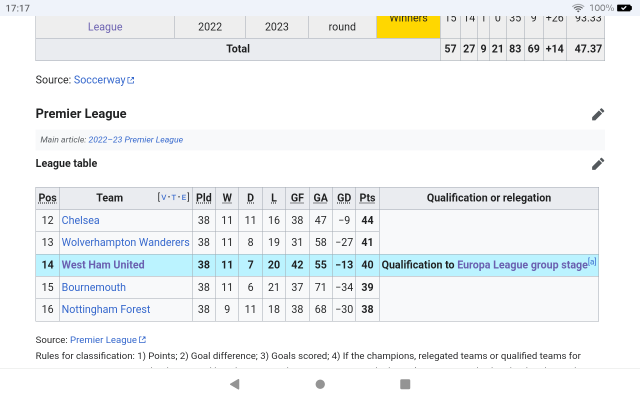Tap the Pts column header abbreviation
The height and width of the screenshot is (400, 640).
368,198
